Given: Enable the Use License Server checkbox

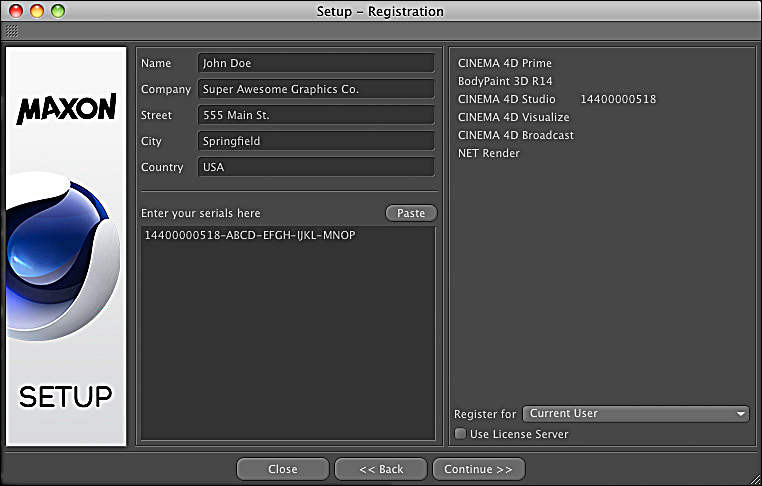Looking at the screenshot, I should 460,433.
